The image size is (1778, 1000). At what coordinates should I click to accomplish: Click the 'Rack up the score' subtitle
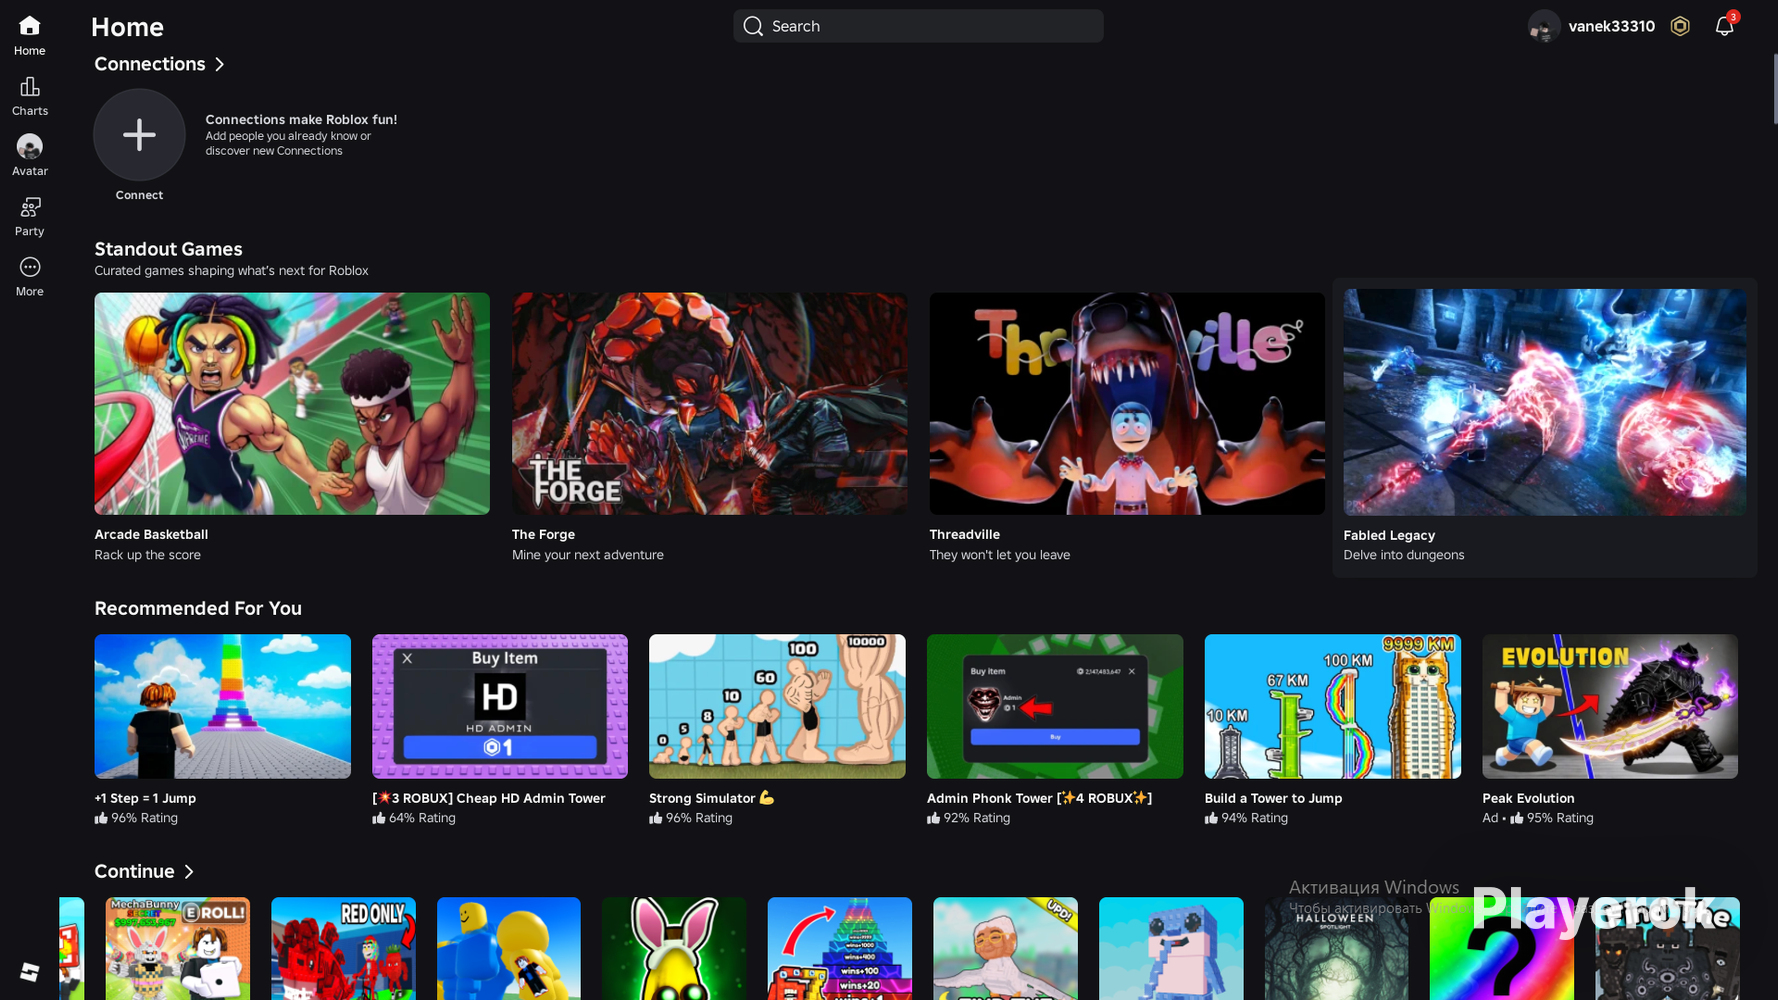coord(147,555)
